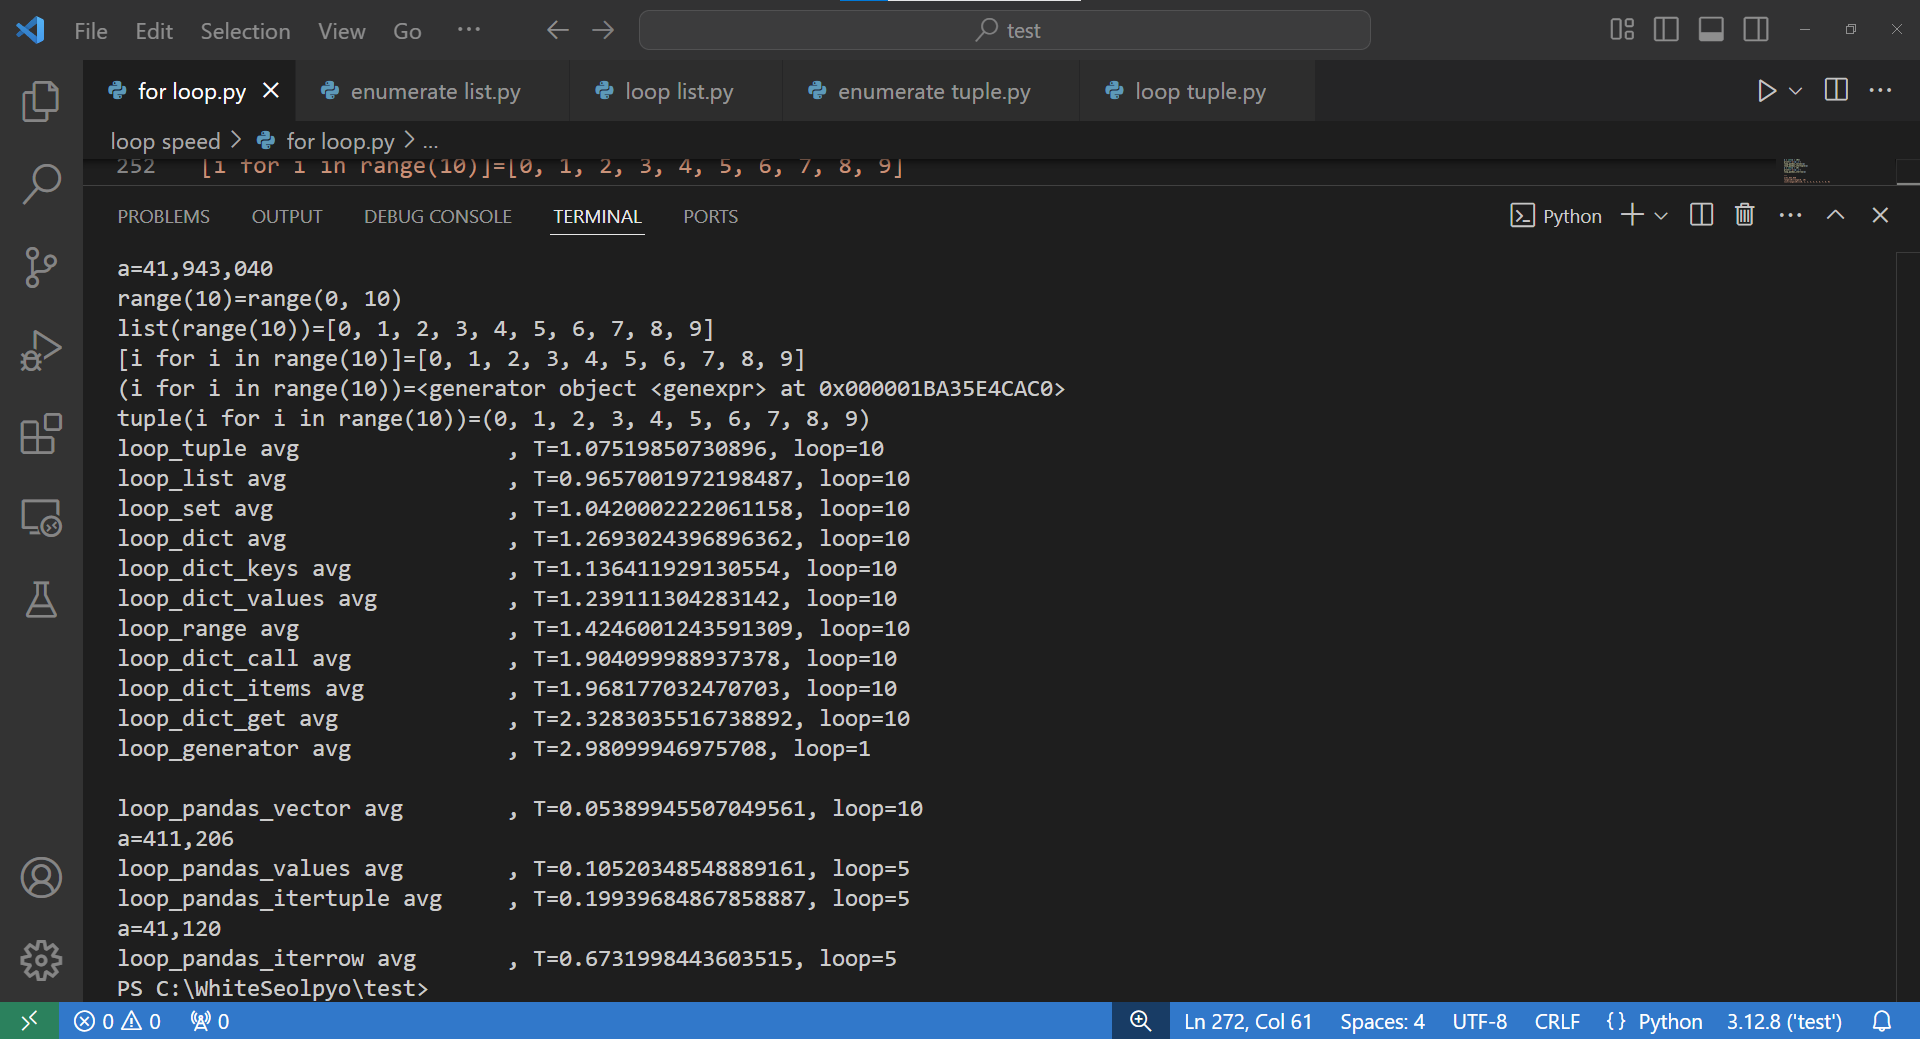Open a remote window from status bar
The width and height of the screenshot is (1920, 1039).
point(29,1021)
